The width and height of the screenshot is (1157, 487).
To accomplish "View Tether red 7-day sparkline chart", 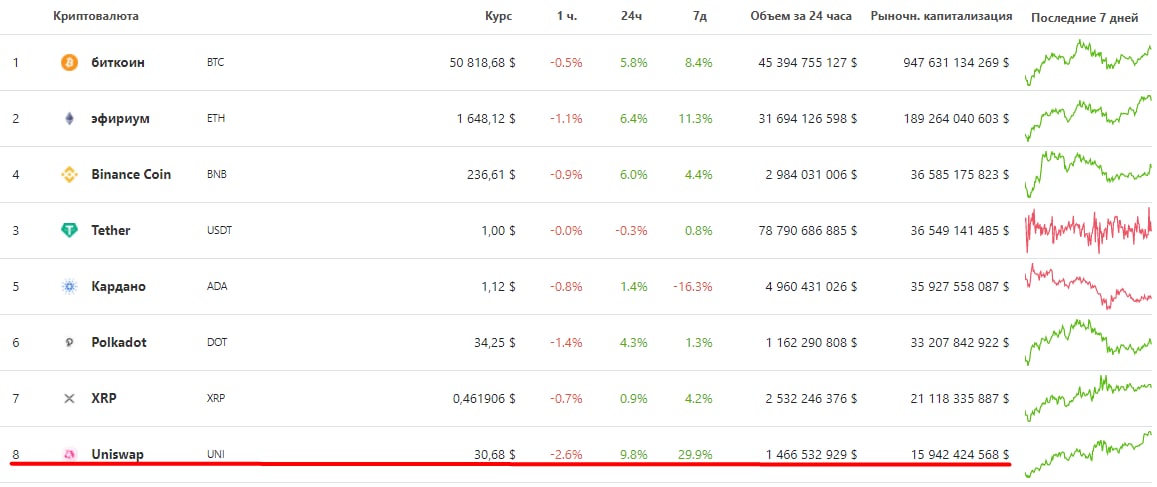I will (x=1088, y=230).
